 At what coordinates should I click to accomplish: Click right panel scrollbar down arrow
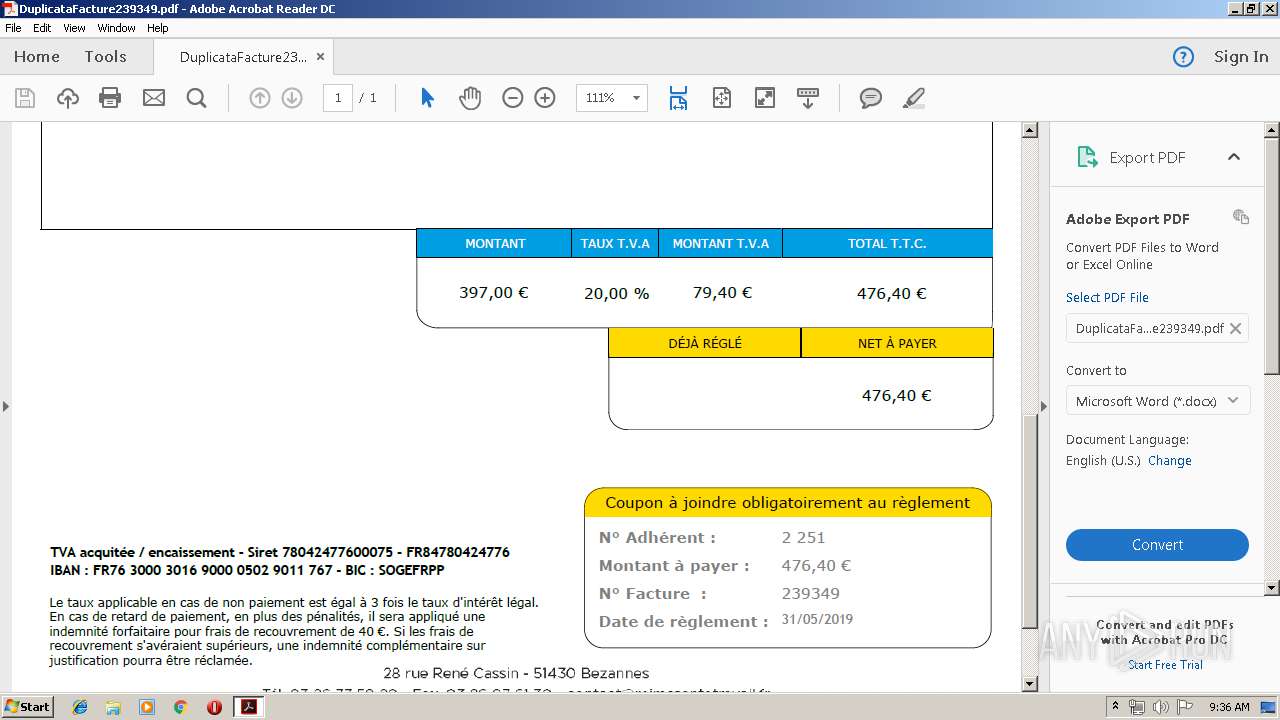point(1272,588)
